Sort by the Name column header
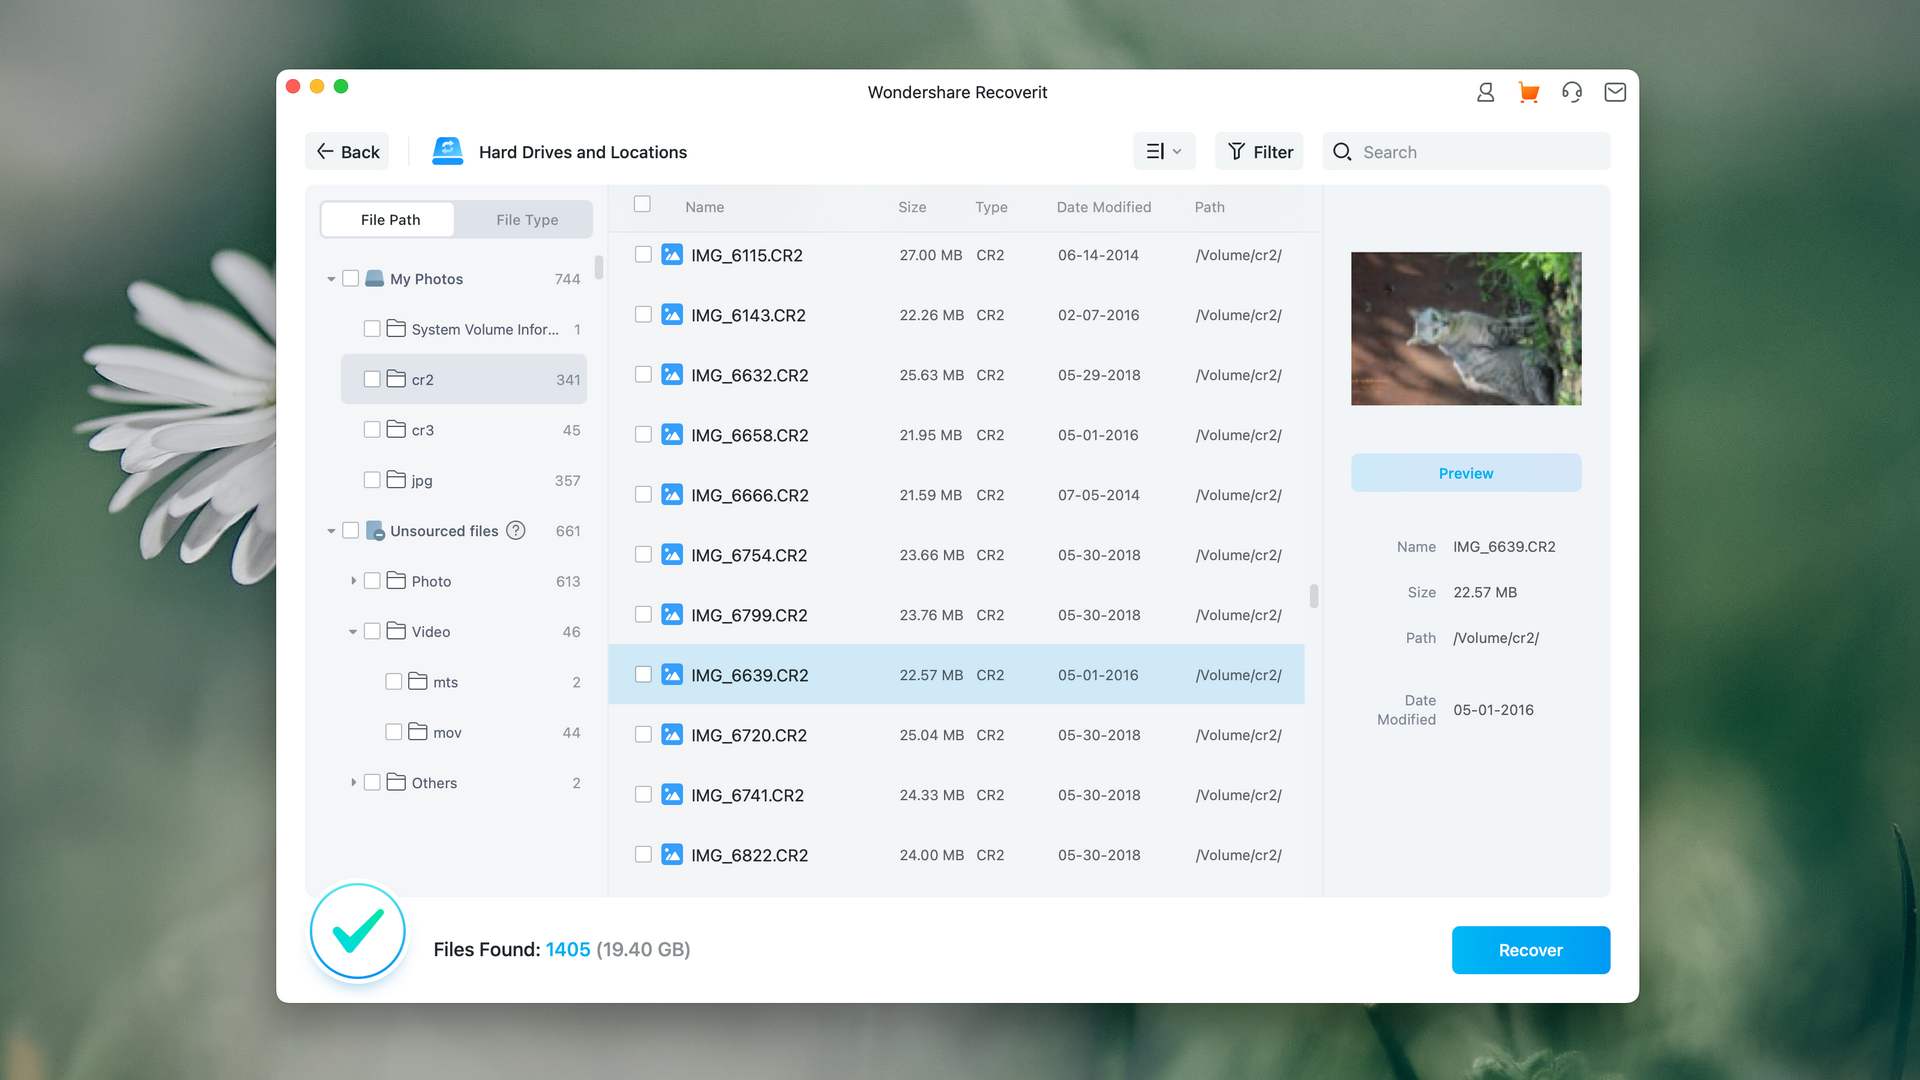 click(704, 207)
